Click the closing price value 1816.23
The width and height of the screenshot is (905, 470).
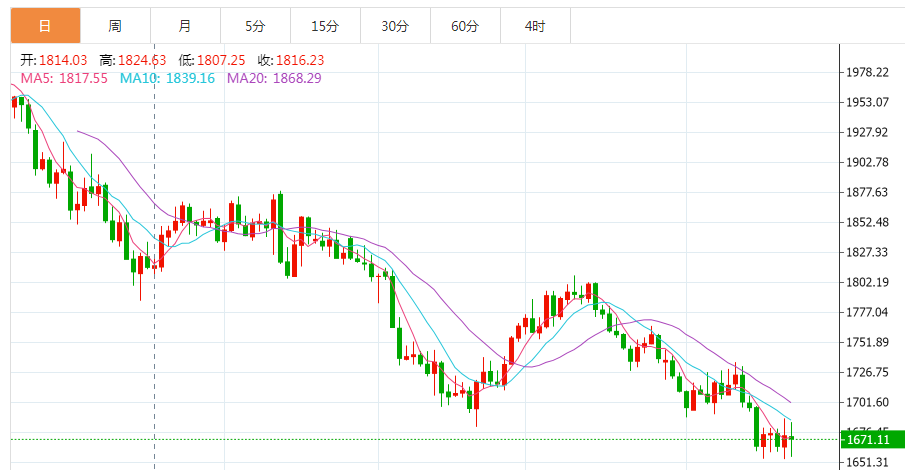click(x=303, y=61)
